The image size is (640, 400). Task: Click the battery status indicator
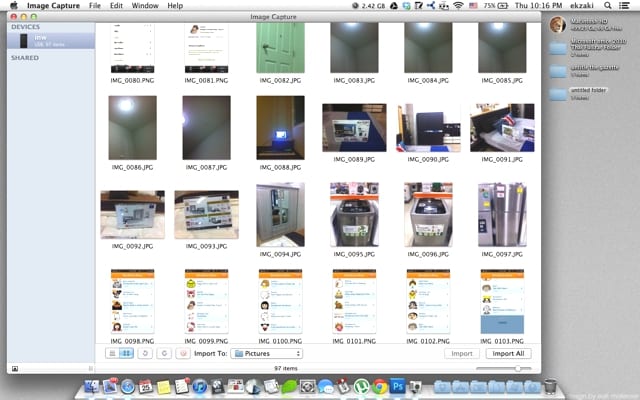496,6
